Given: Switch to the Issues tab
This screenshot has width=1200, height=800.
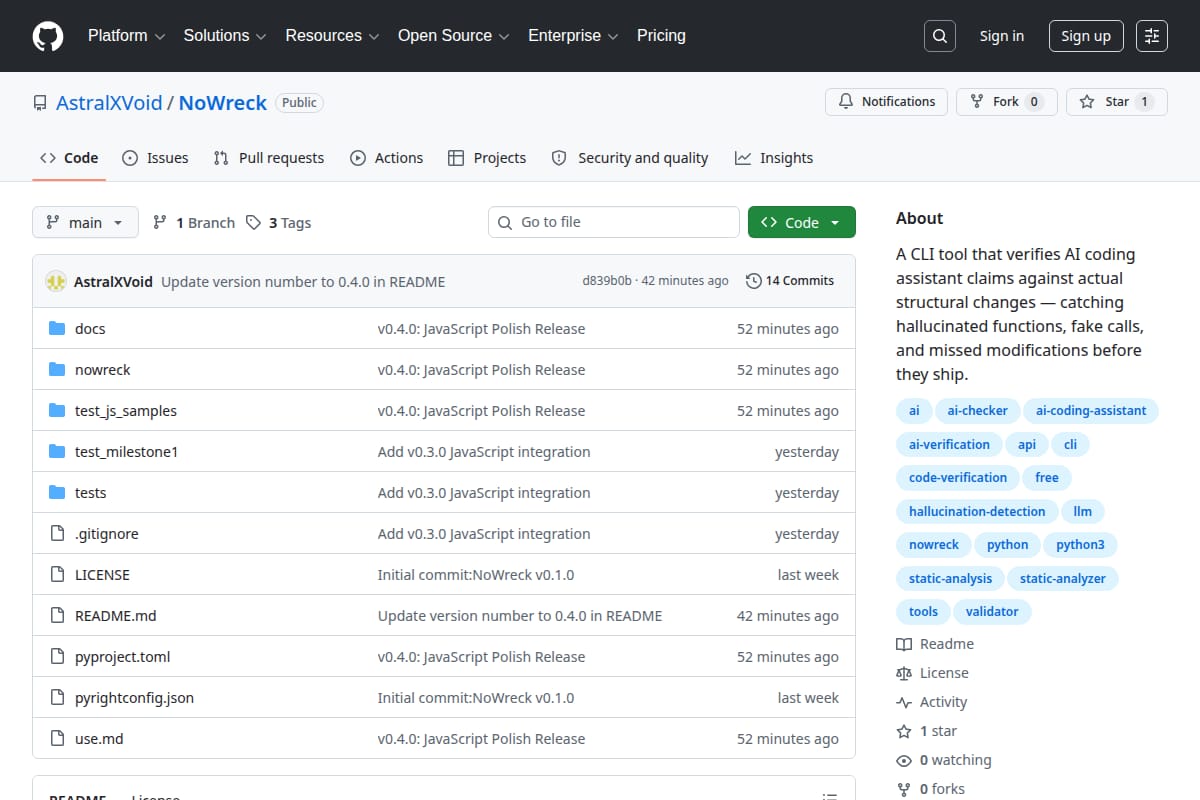Looking at the screenshot, I should click(x=155, y=158).
